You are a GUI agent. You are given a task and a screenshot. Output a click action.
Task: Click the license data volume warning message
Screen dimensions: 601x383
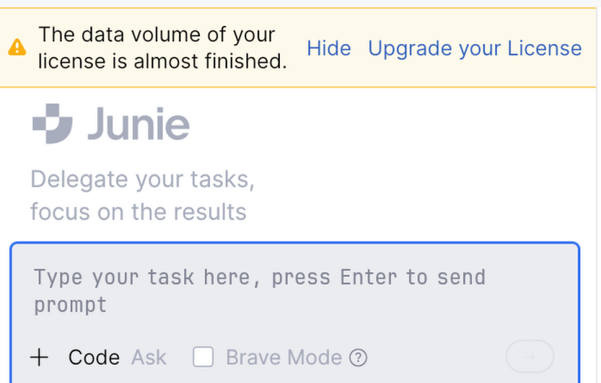click(163, 48)
